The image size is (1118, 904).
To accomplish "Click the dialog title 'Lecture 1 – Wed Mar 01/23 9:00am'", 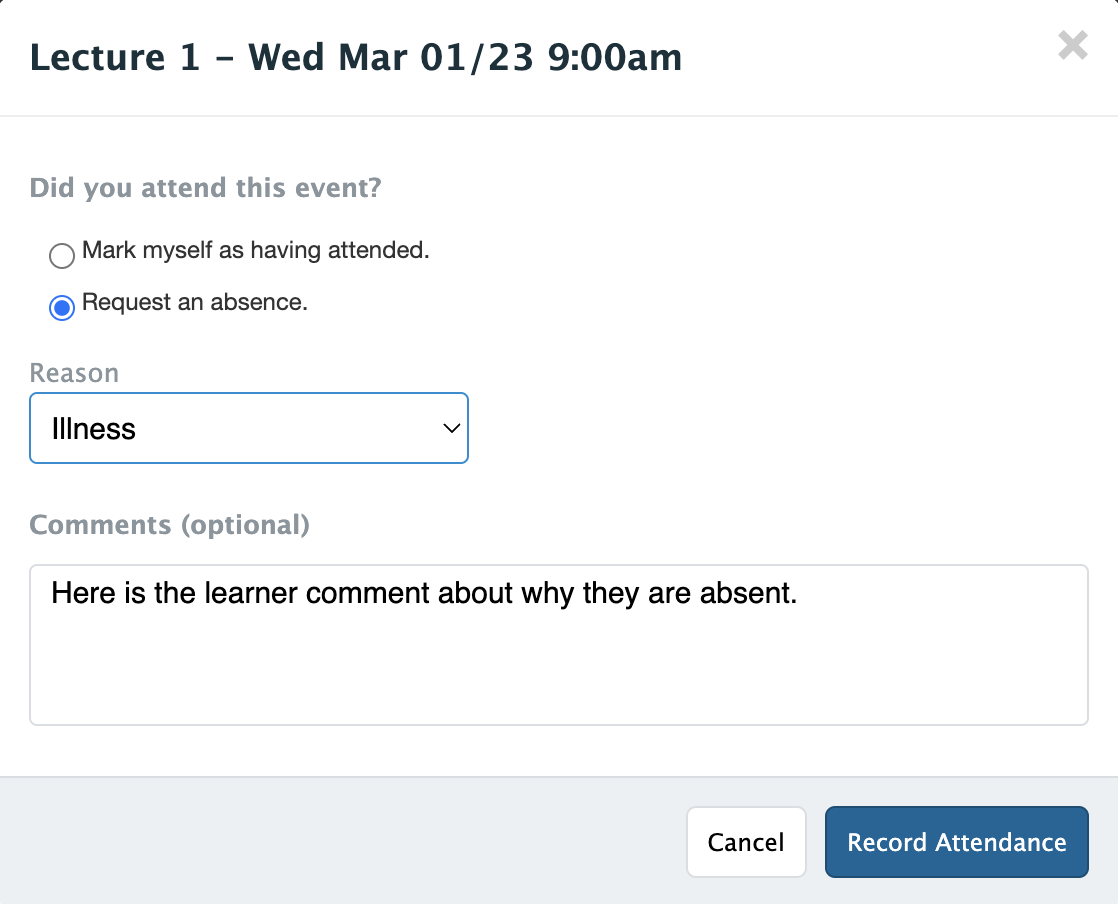I will (x=356, y=57).
